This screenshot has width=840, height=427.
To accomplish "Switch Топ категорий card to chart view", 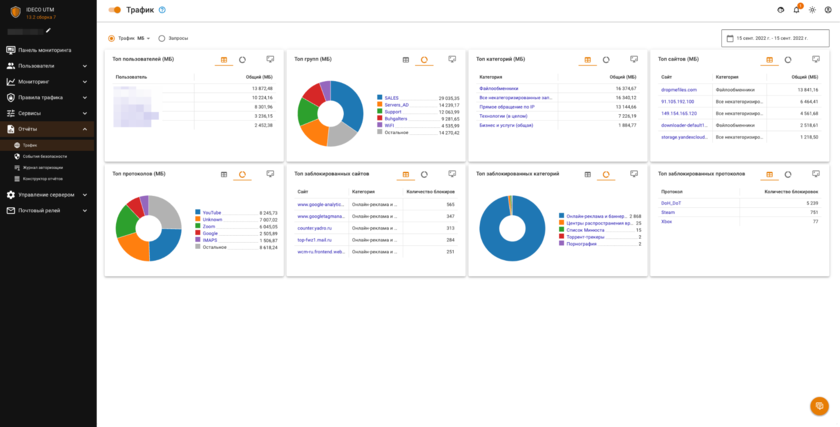I will [607, 60].
